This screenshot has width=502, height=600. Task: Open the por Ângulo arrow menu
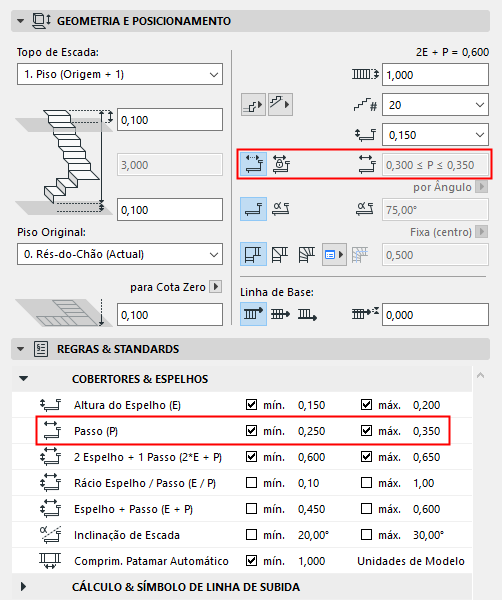tap(482, 187)
